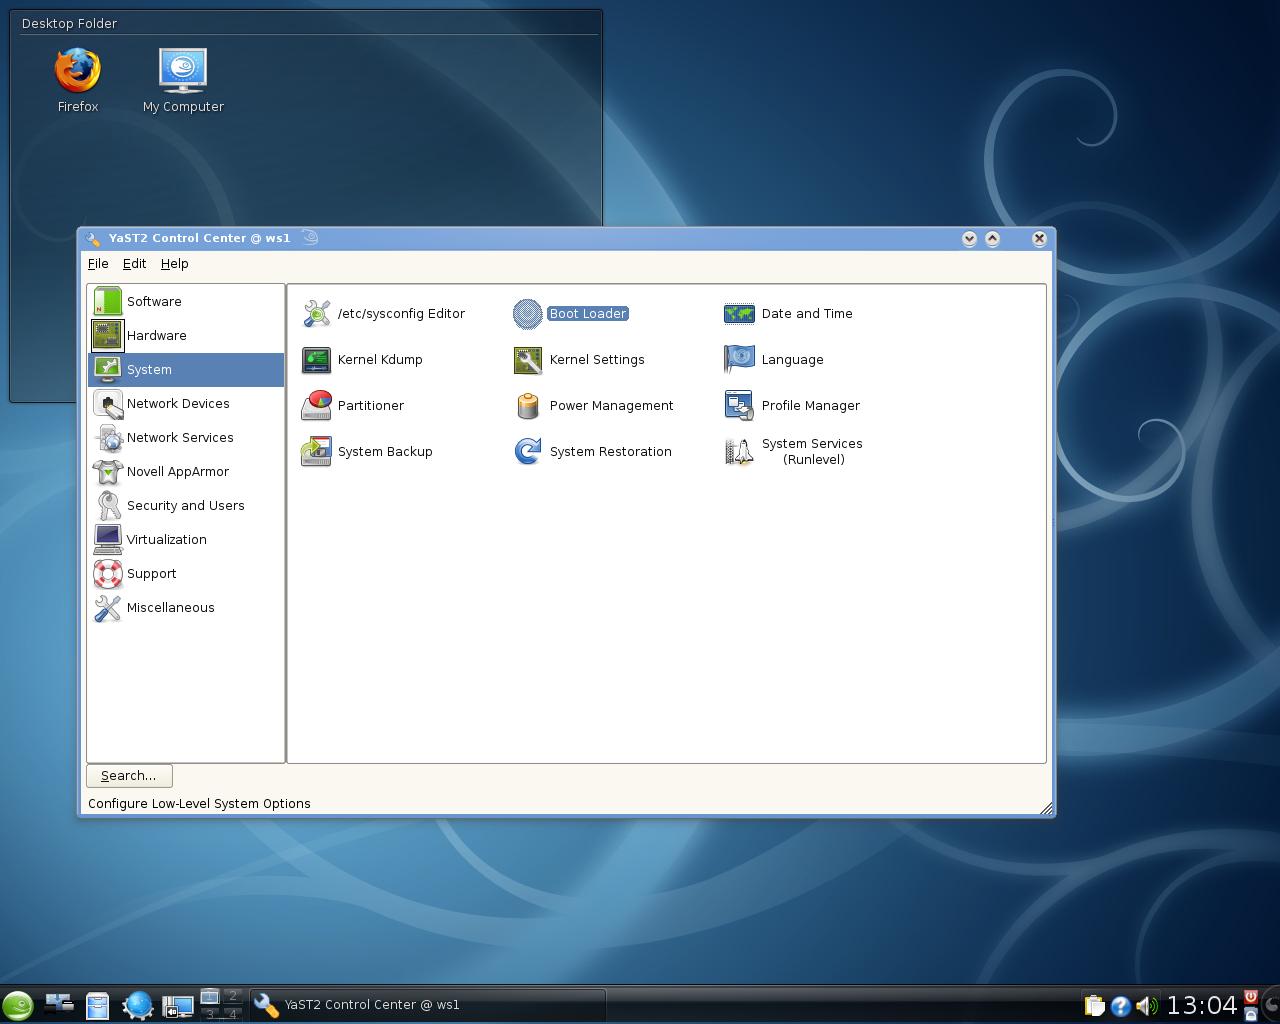1280x1024 pixels.
Task: Select the System category in sidebar
Action: (186, 369)
